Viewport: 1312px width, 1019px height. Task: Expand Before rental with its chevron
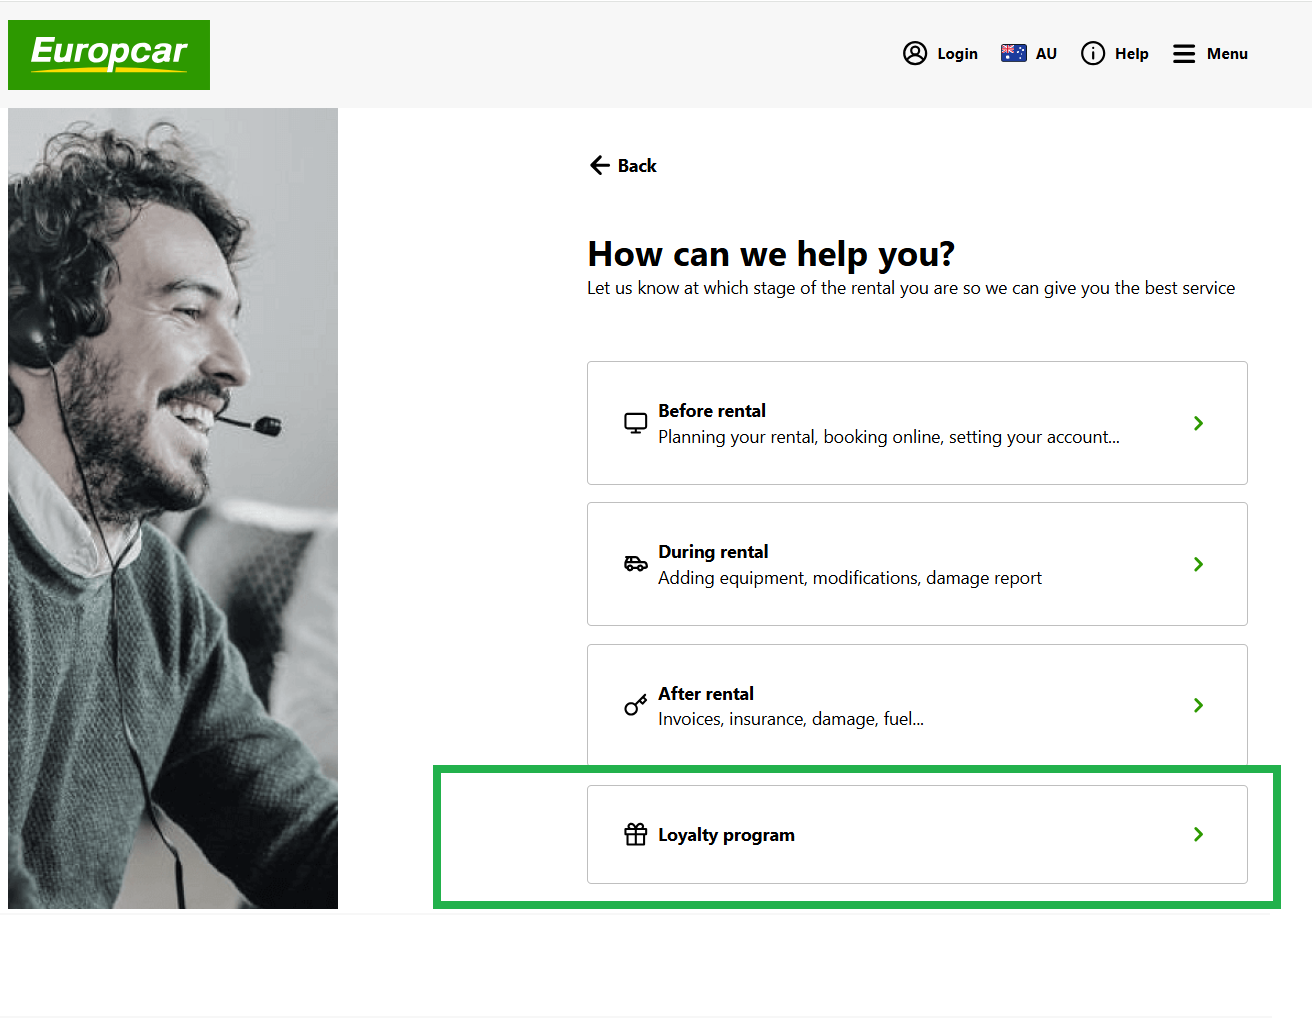coord(1198,423)
